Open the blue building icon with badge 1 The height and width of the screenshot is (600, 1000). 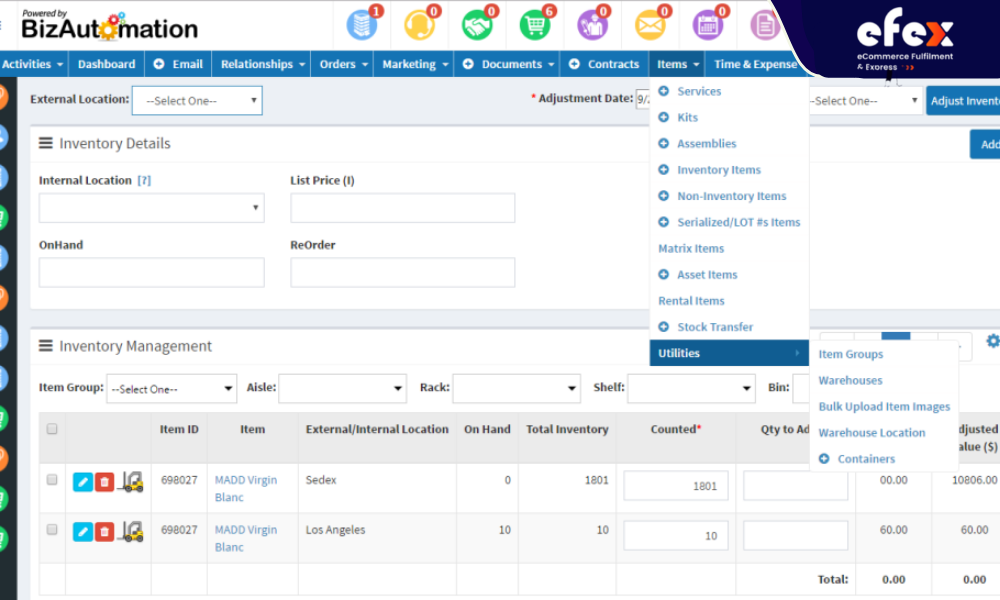(362, 26)
